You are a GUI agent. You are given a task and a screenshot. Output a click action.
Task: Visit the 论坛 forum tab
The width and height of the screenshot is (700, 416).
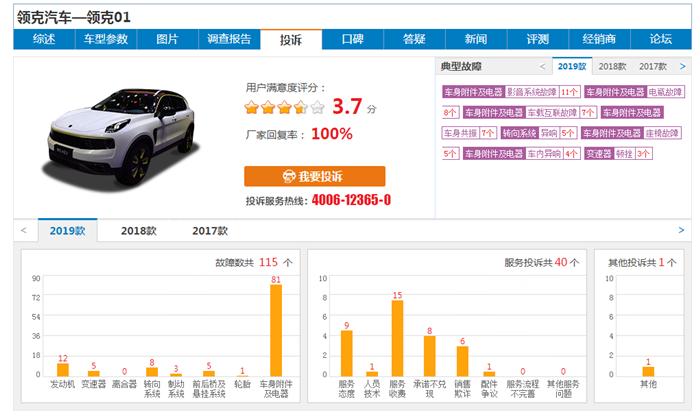click(x=661, y=39)
